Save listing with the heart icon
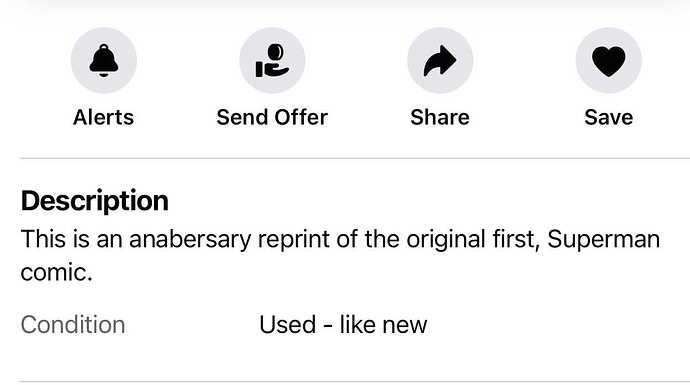Screen dimensions: 690x385 pos(609,61)
